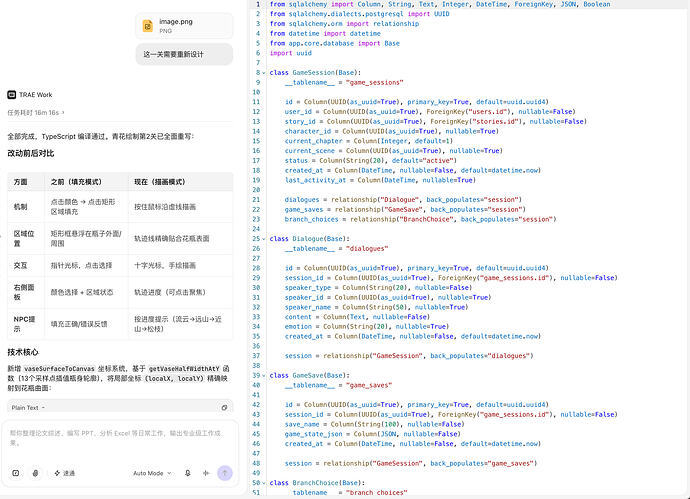
Task: Open the image.png attachment
Action: click(184, 26)
